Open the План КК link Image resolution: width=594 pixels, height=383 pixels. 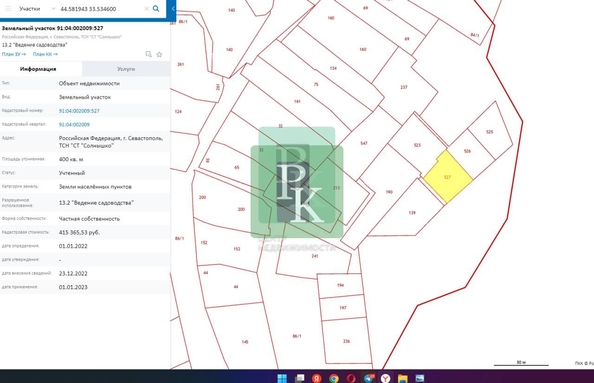(45, 54)
